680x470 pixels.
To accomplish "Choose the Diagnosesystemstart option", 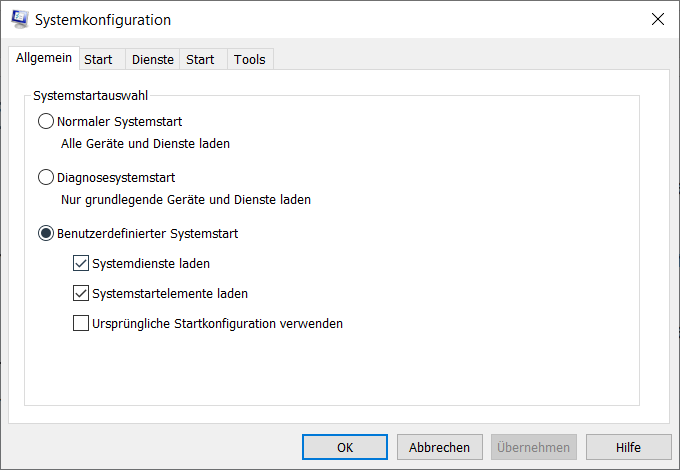I will click(46, 177).
